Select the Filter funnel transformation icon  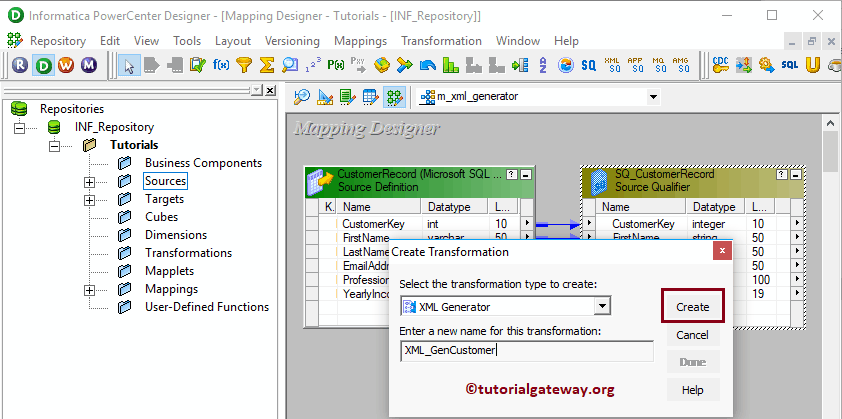244,66
